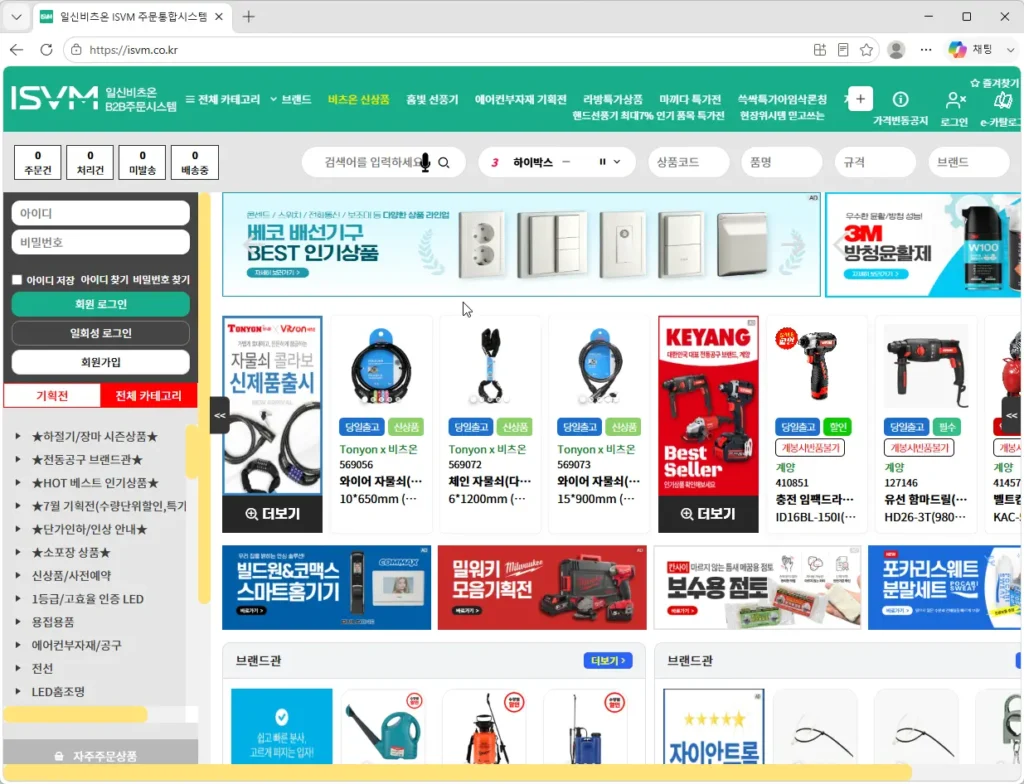Switch to 전체 카테고리 tab in sidebar
The height and width of the screenshot is (784, 1024).
[148, 395]
